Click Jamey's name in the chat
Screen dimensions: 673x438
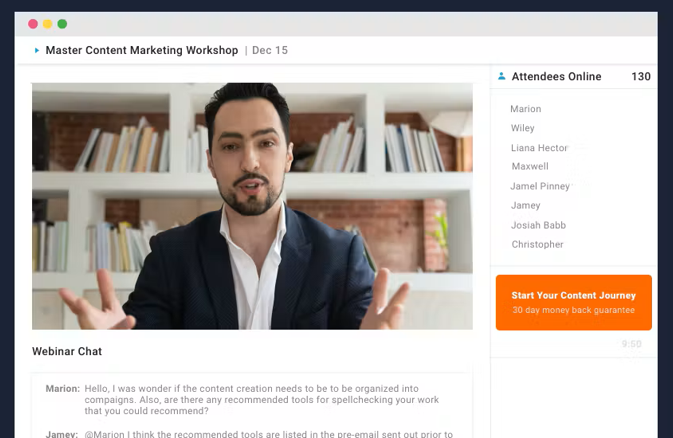[62, 434]
